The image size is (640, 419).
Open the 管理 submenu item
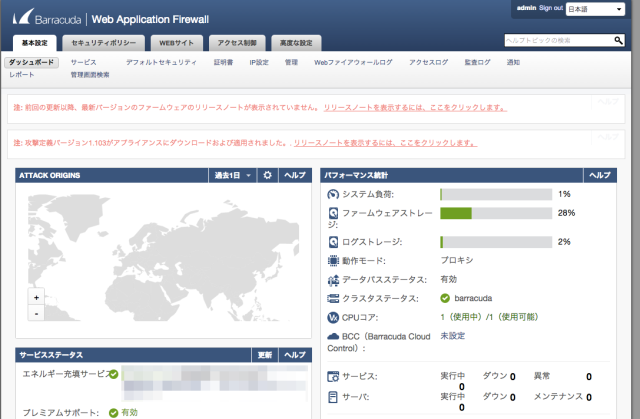291,62
